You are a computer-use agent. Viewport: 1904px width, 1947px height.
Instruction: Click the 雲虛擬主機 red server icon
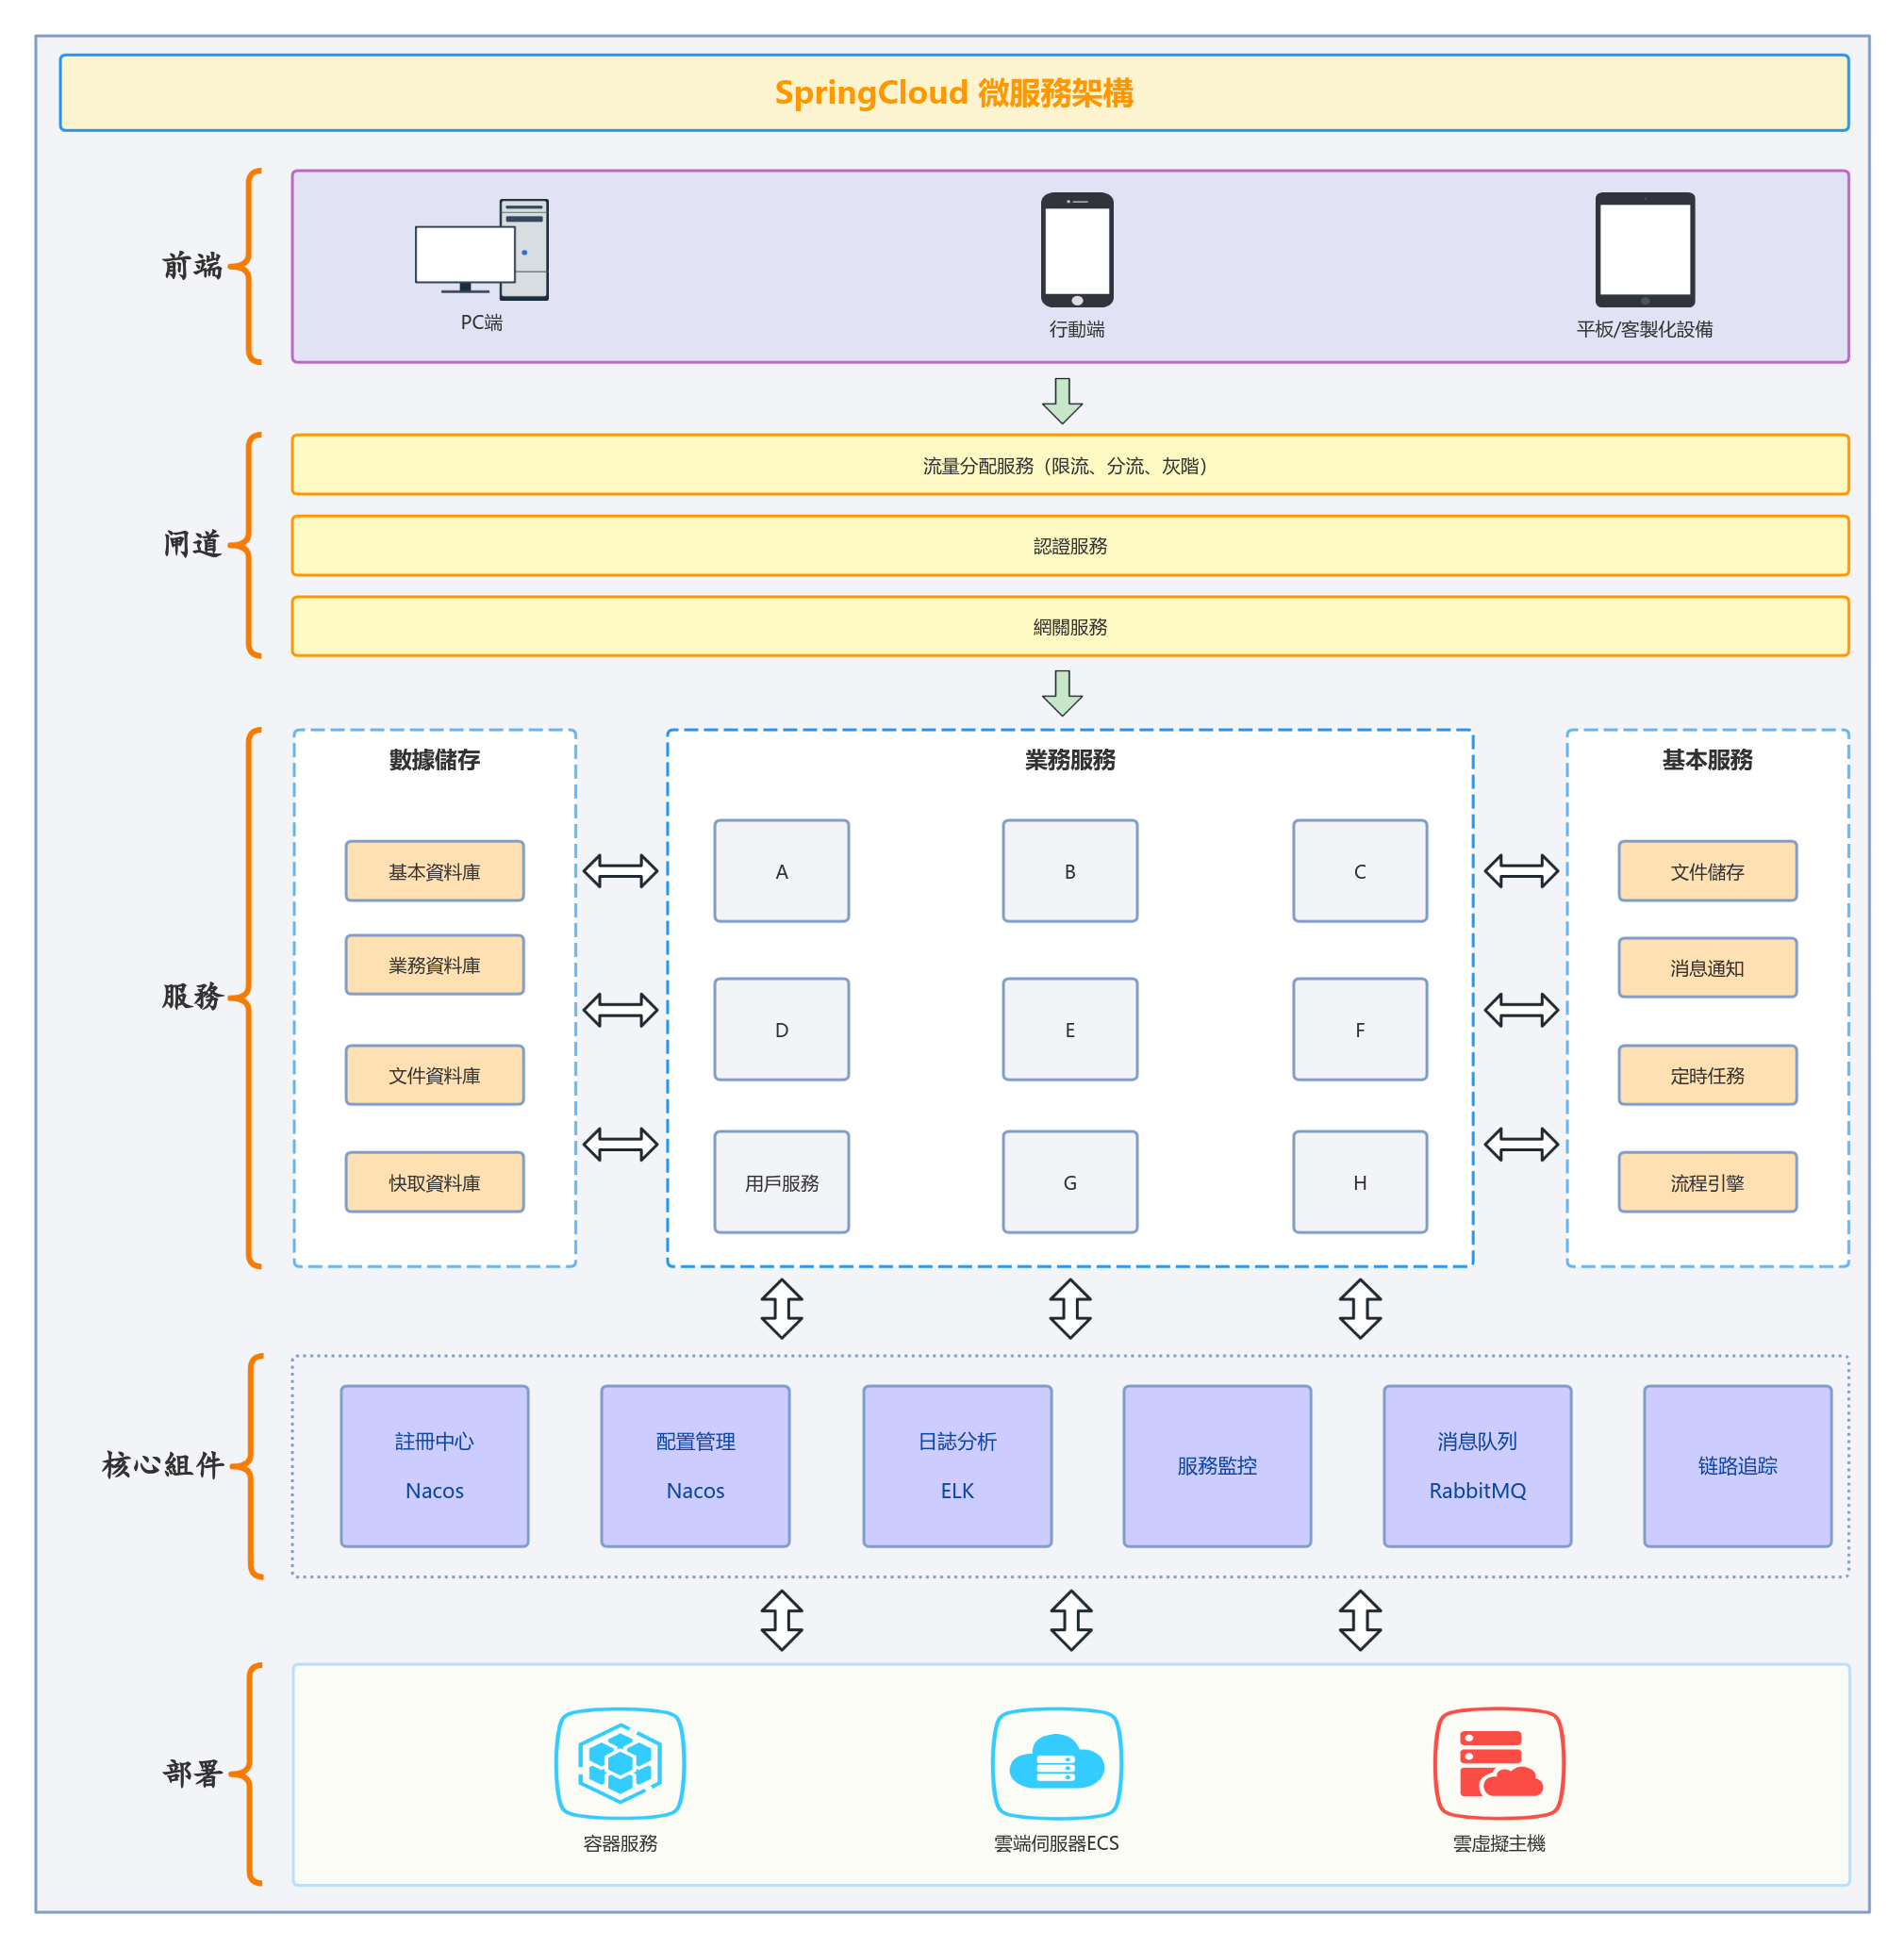tap(1499, 1763)
